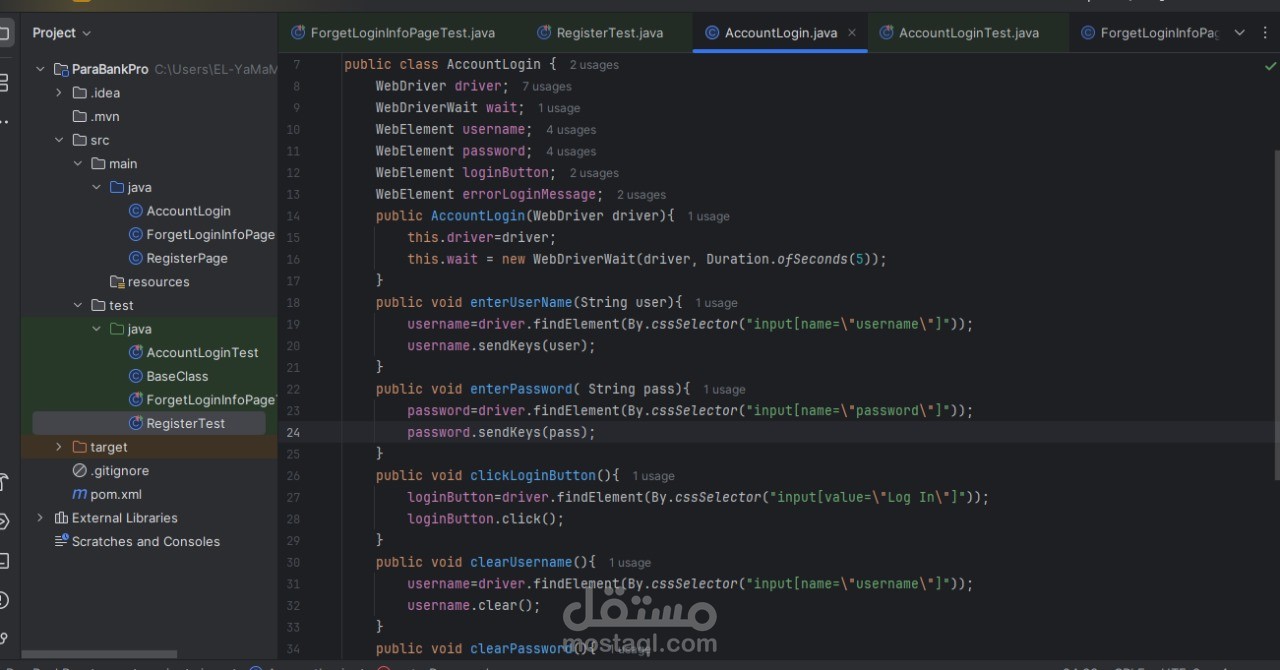This screenshot has width=1280, height=670.
Task: Click the resources folder icon
Action: click(117, 282)
